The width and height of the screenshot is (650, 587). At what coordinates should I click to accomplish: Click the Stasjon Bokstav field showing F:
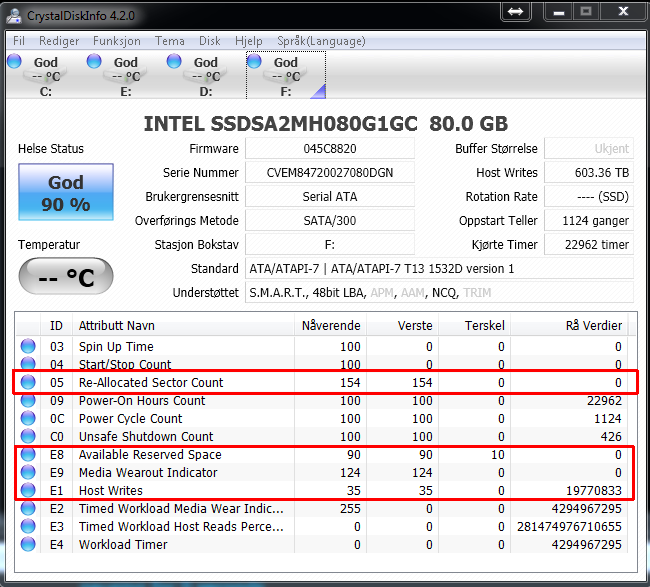click(x=330, y=245)
